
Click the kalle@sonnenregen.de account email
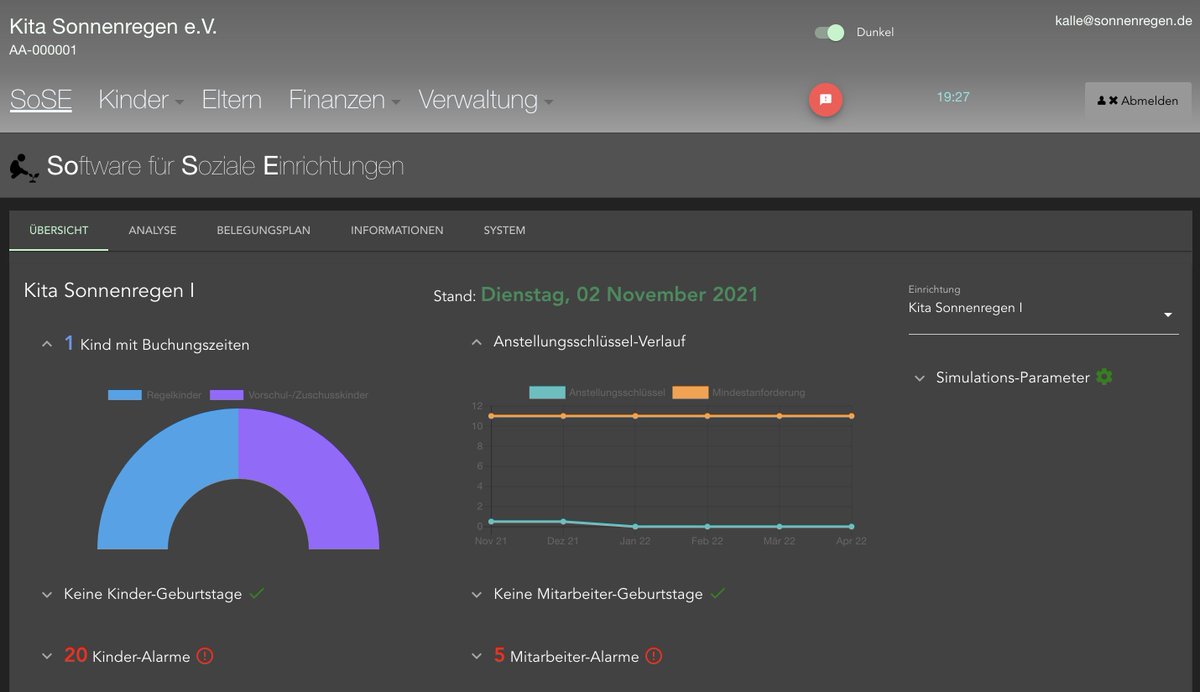(1123, 21)
